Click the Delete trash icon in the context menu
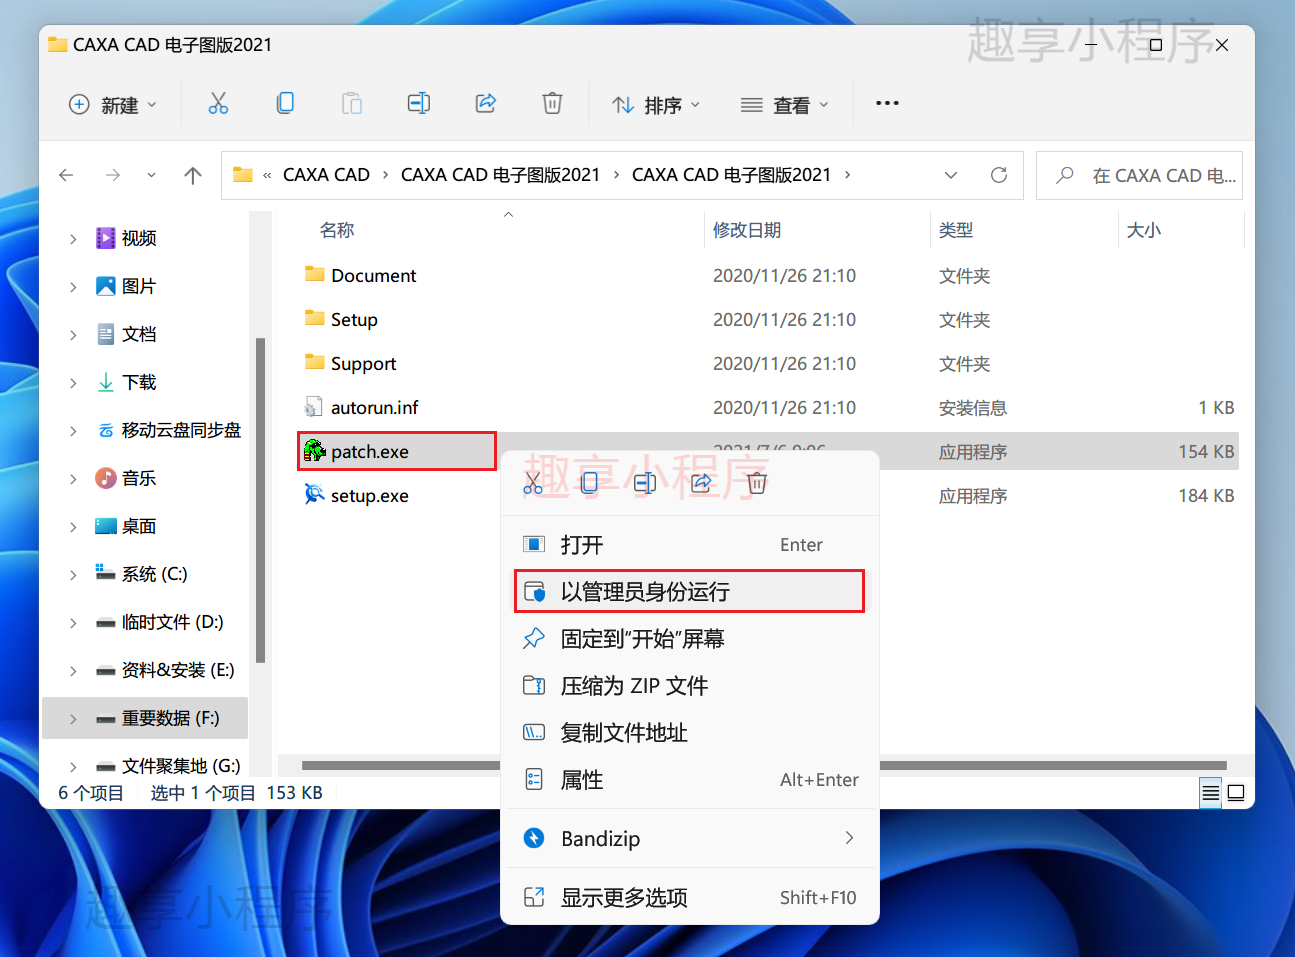This screenshot has height=957, width=1295. [757, 483]
